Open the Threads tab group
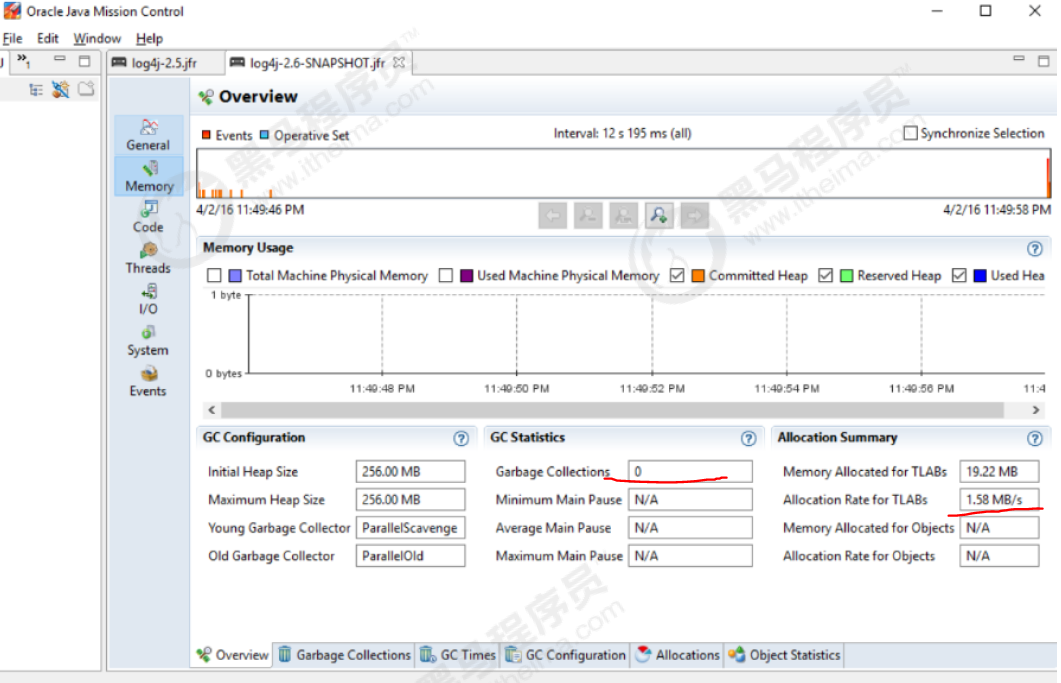This screenshot has width=1061, height=683. (148, 259)
